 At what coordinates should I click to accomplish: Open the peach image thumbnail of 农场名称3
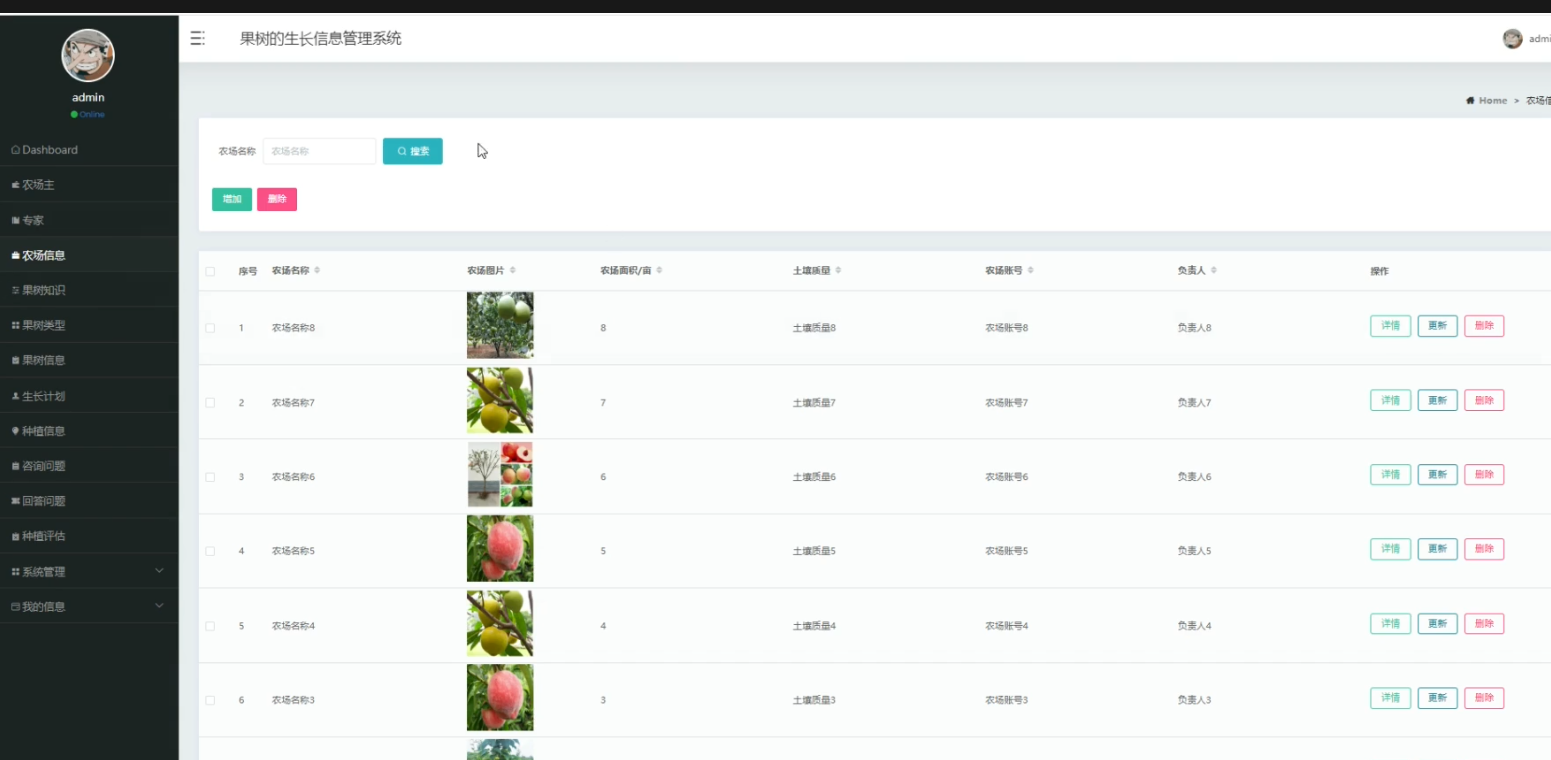[x=500, y=697]
